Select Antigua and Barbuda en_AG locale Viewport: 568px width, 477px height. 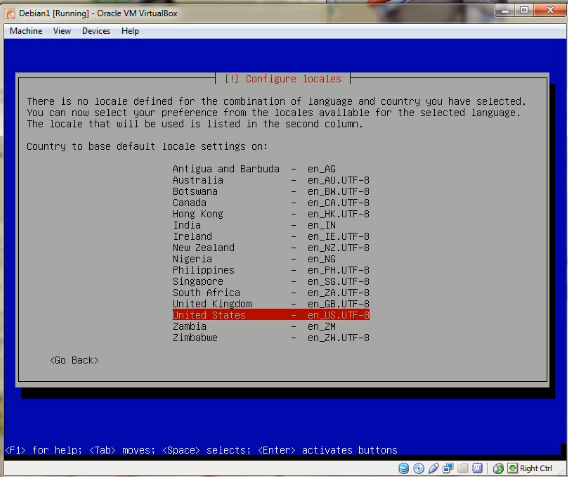coord(271,169)
